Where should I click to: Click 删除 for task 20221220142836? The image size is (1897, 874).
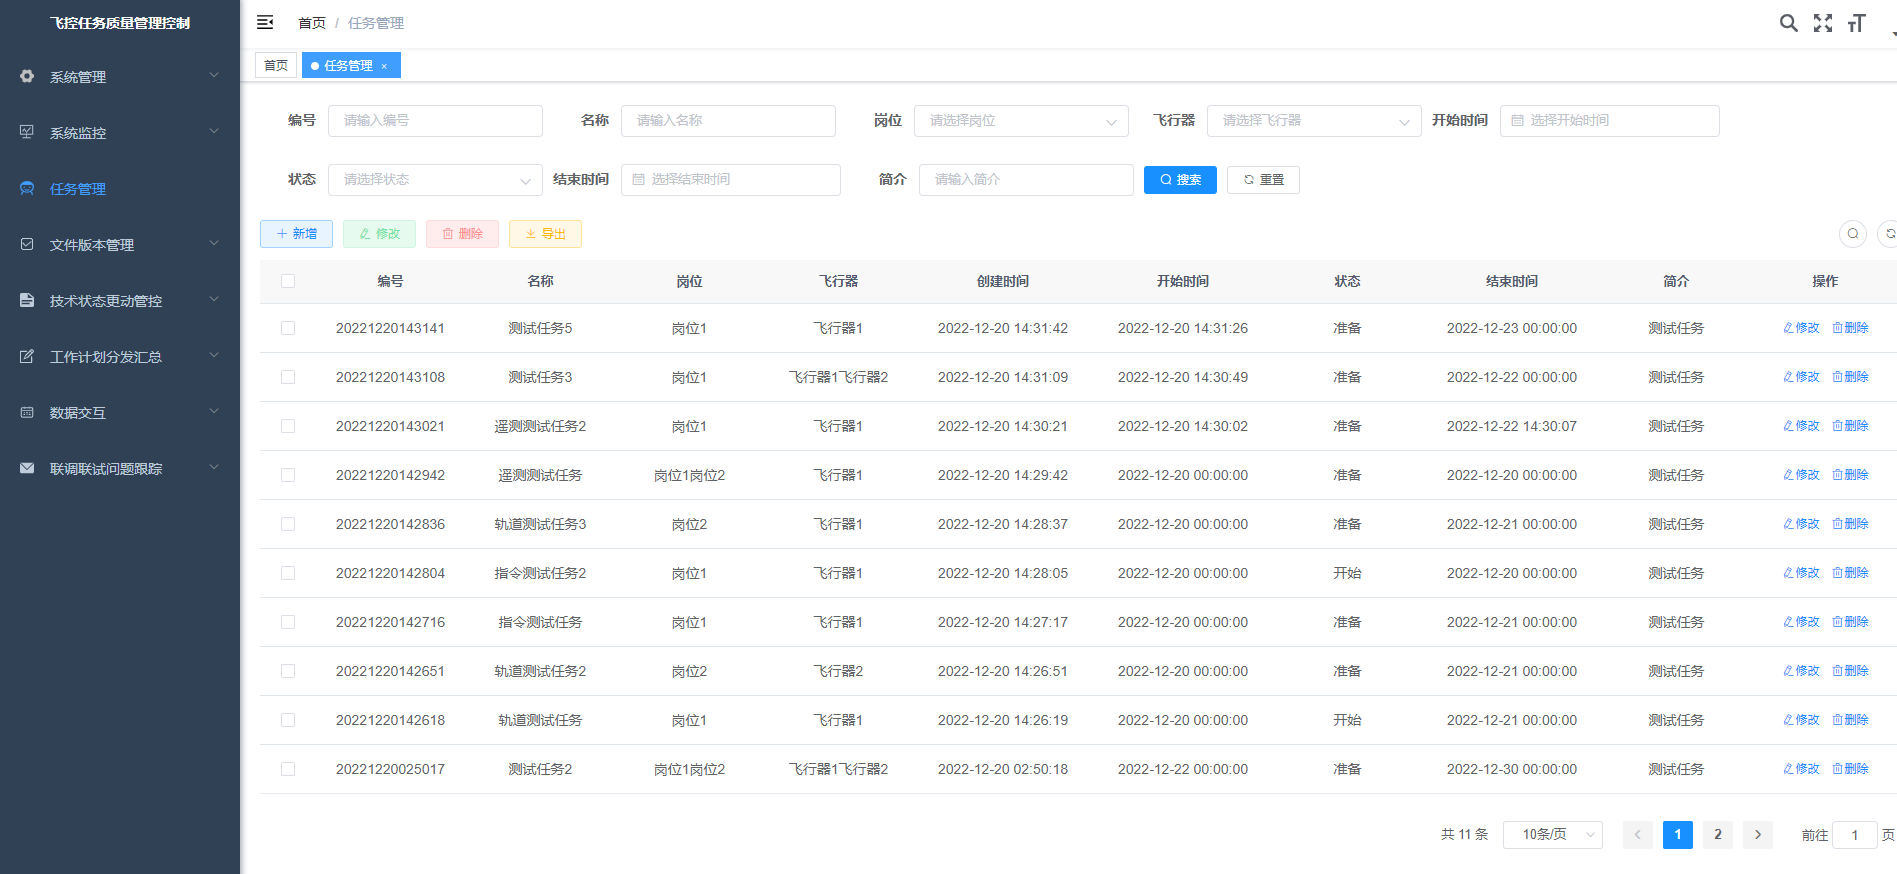(1851, 524)
